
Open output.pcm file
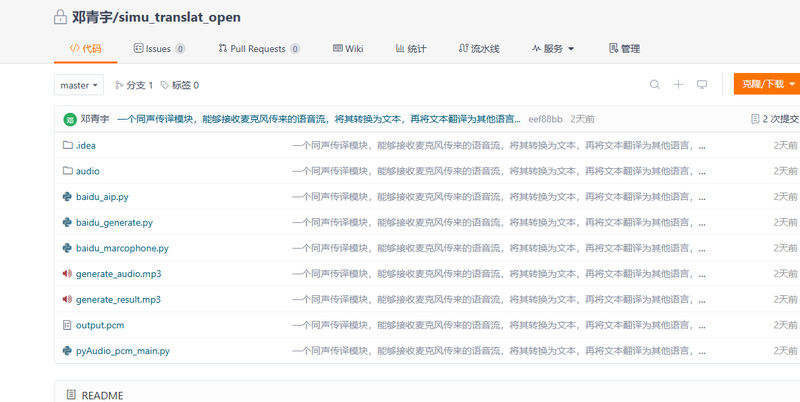point(100,325)
